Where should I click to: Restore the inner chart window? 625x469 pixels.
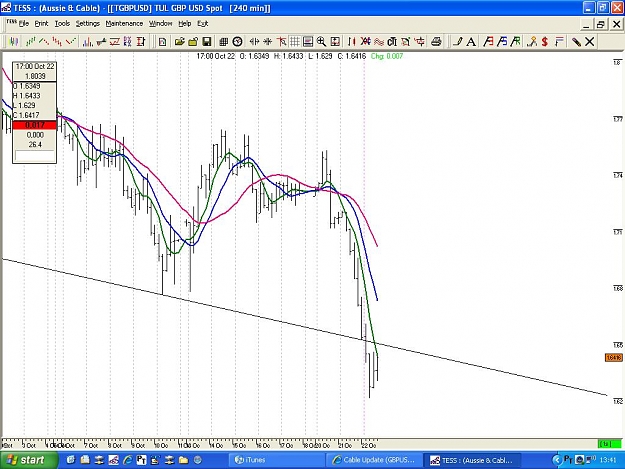point(600,24)
